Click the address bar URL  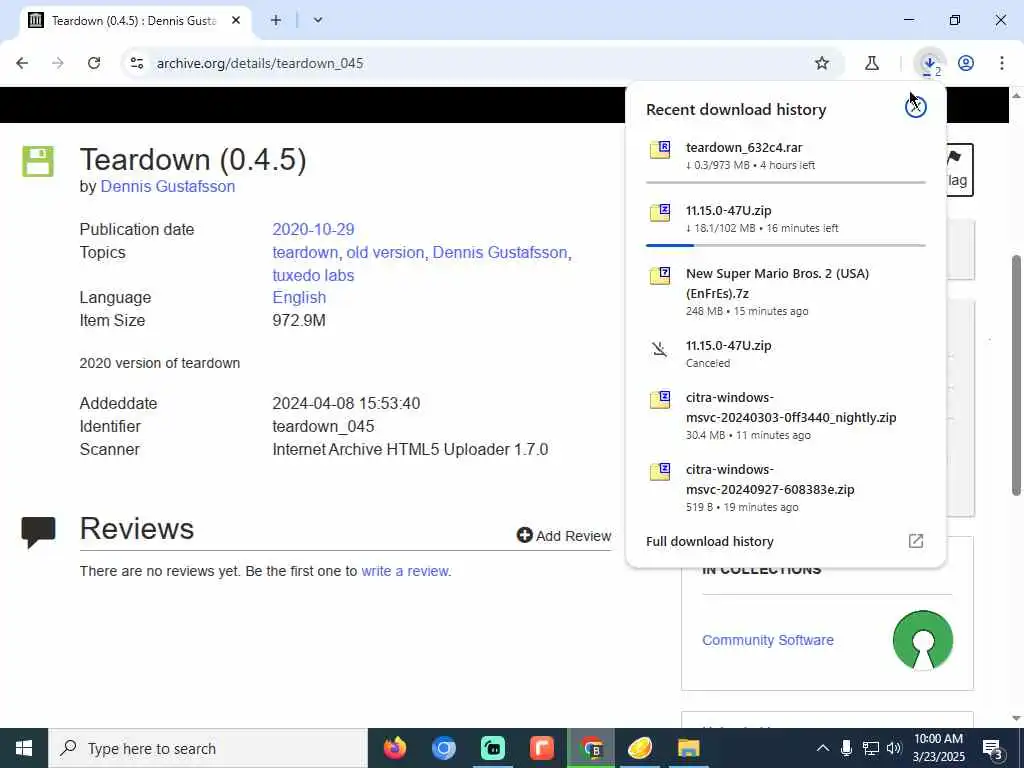coord(260,63)
